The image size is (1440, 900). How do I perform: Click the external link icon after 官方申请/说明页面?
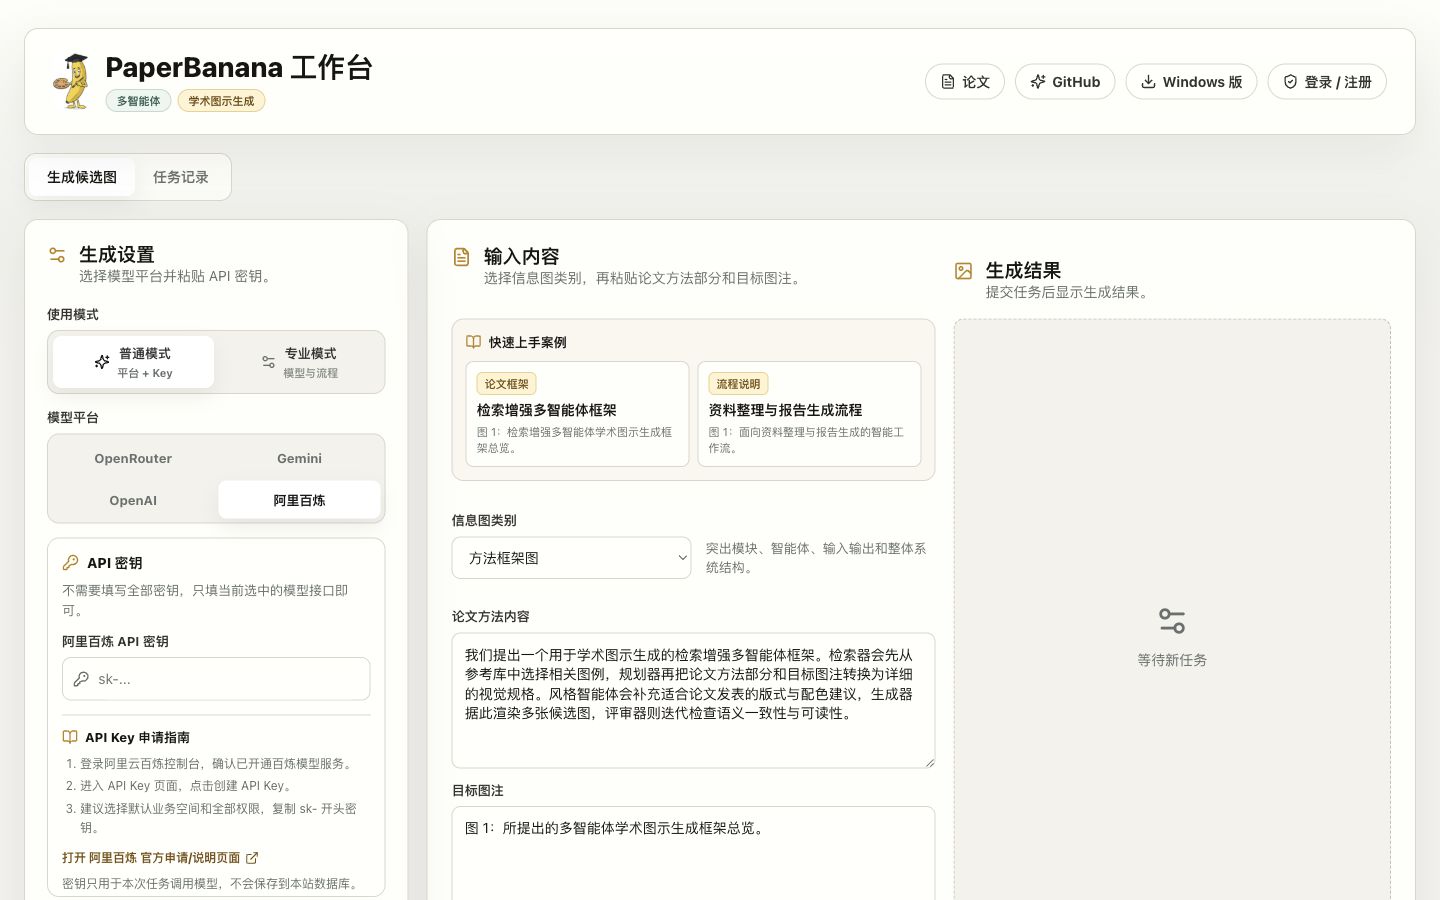tap(252, 858)
